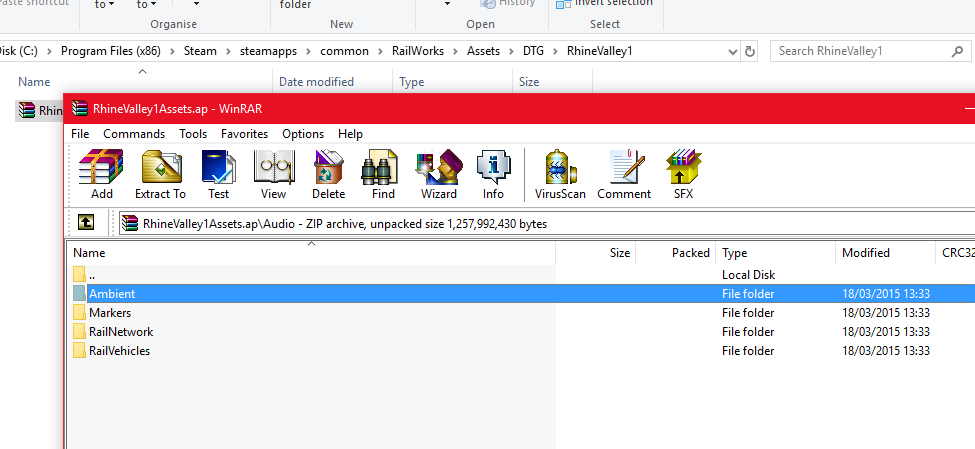Open the WinRAR address bar path field

click(547, 223)
